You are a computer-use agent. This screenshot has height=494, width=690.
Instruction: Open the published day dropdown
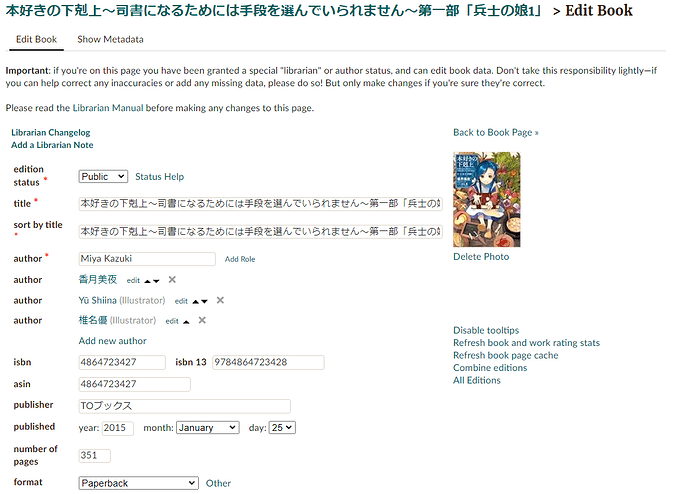(282, 428)
